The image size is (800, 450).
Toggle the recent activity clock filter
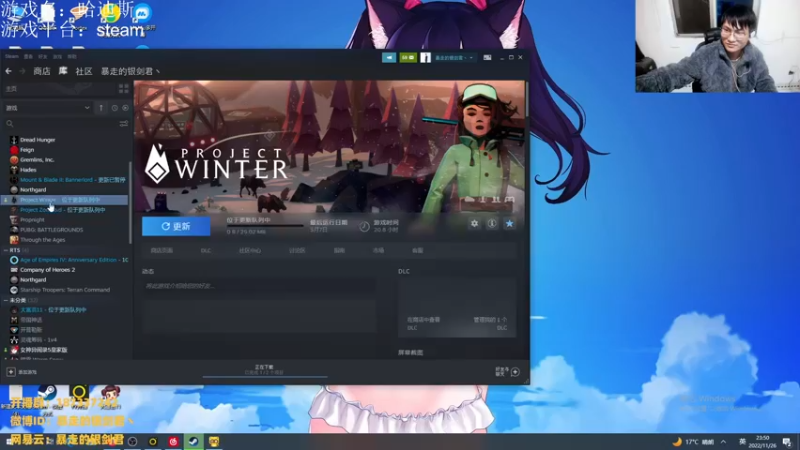pos(114,108)
